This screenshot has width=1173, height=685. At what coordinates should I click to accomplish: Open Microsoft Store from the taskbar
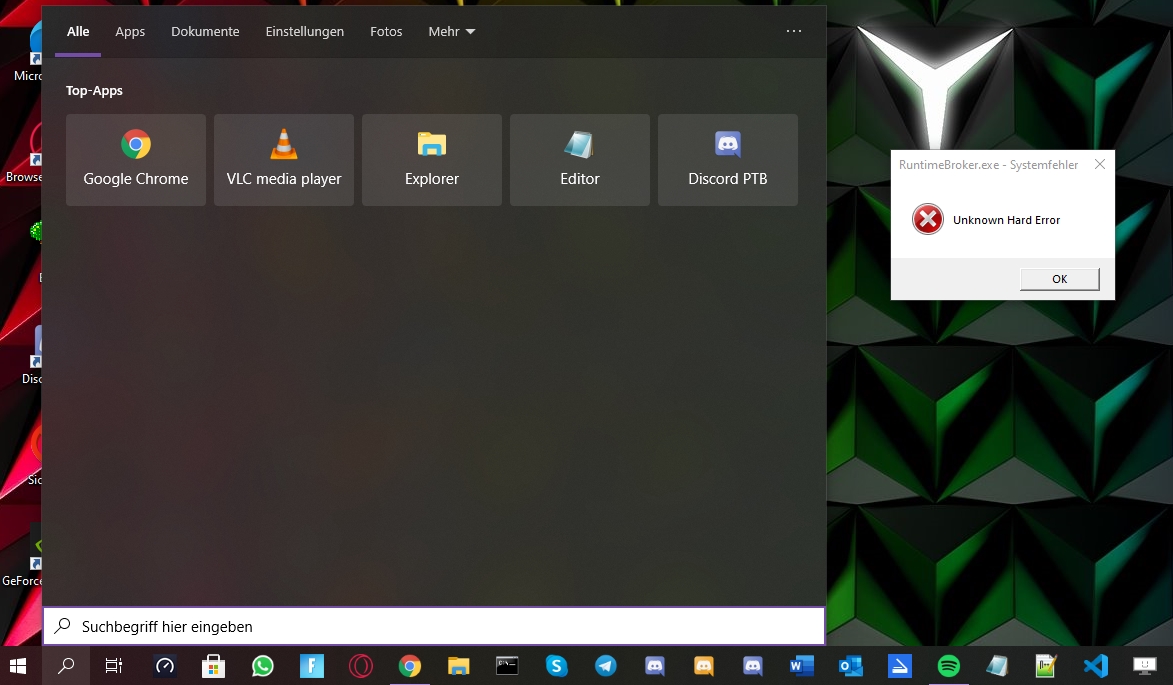click(213, 666)
